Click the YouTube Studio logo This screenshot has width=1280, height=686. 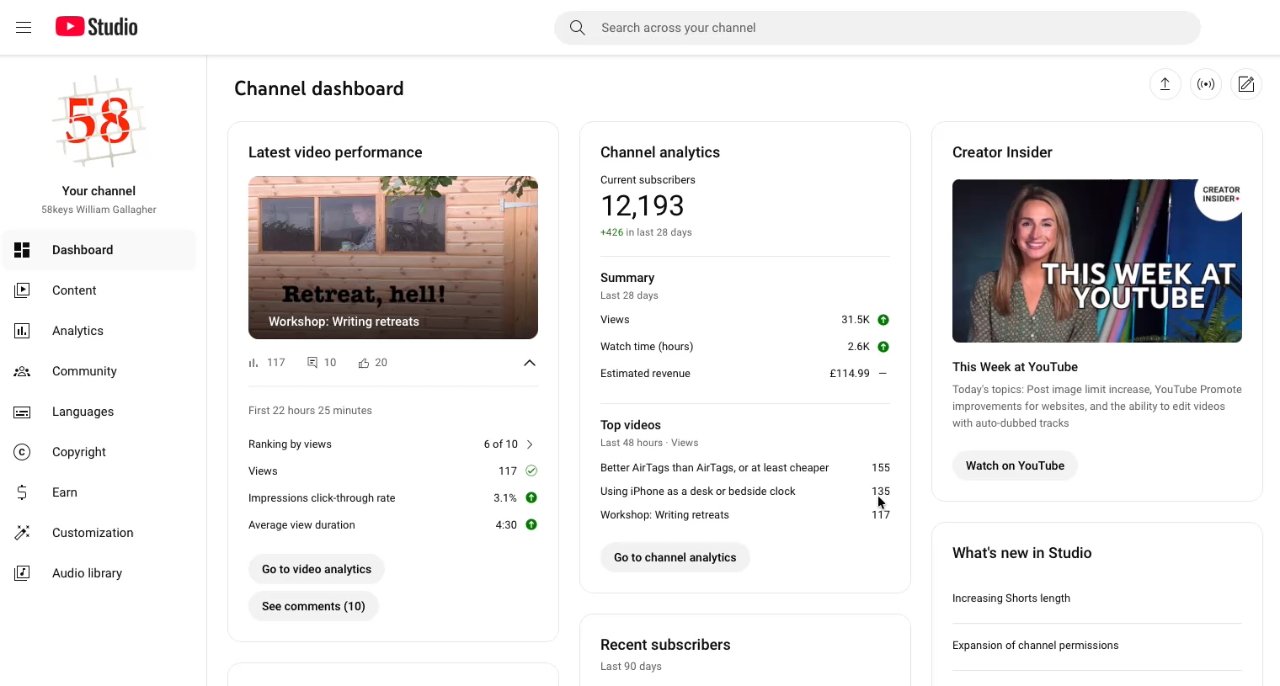pos(95,26)
